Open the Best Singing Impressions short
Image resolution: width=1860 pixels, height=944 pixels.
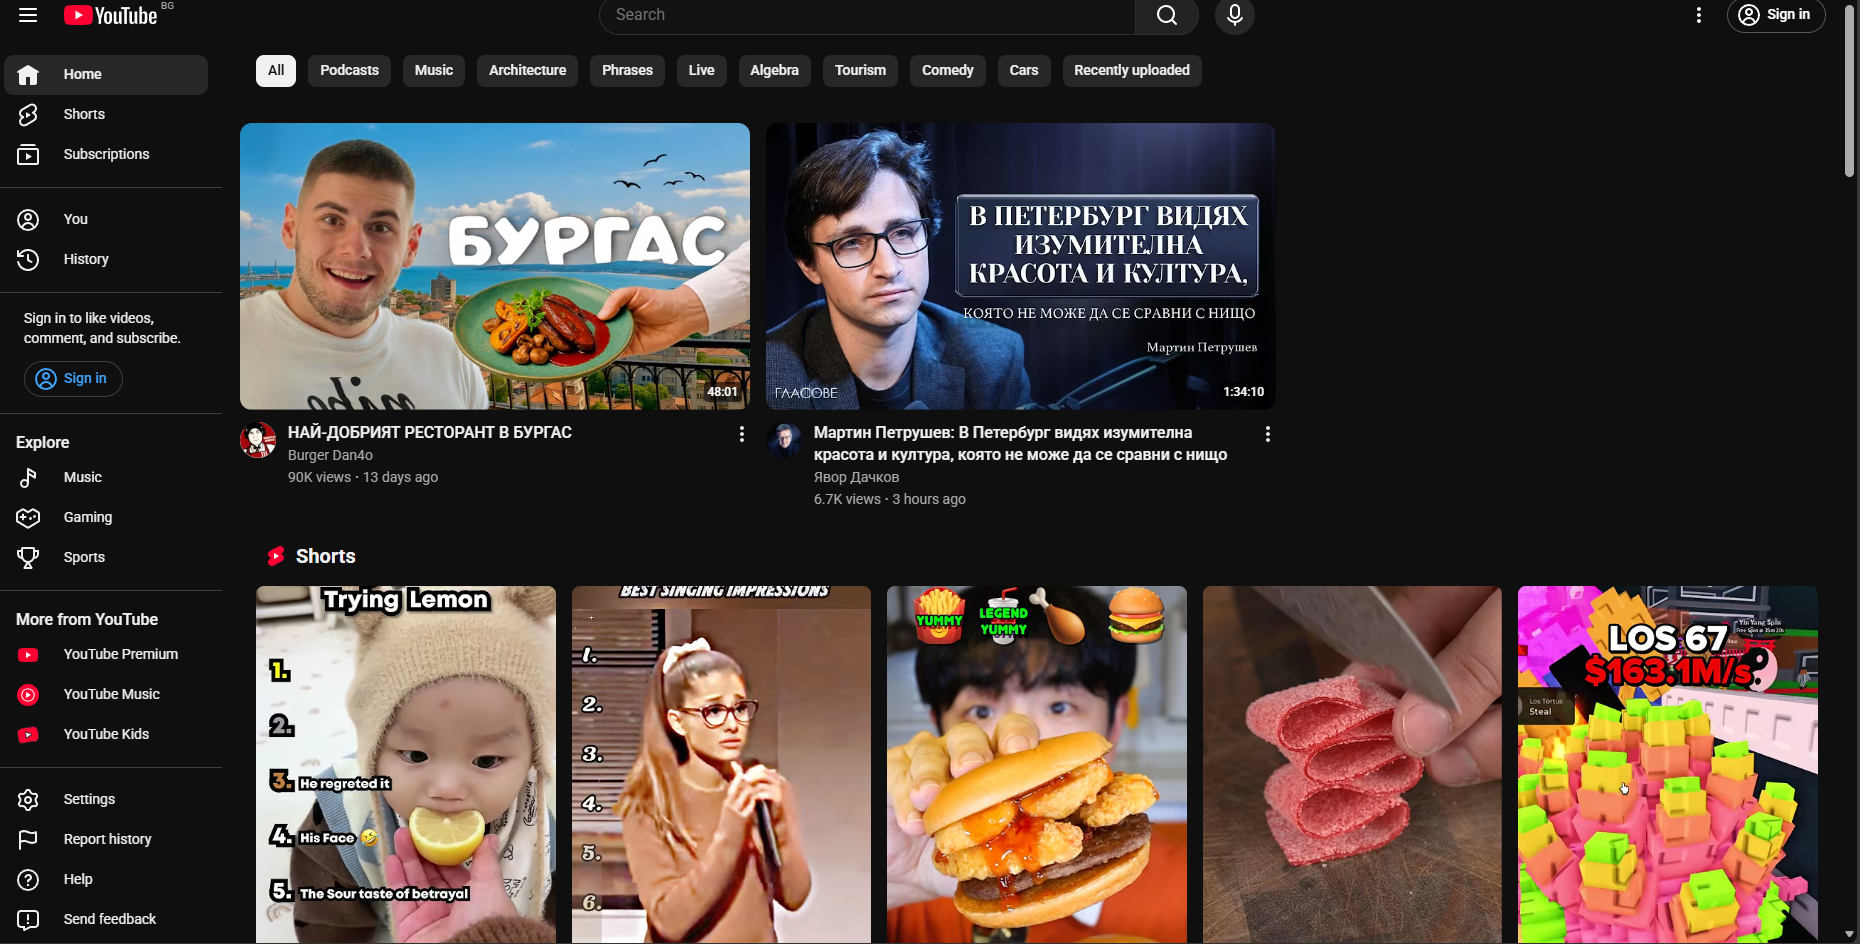pos(721,765)
